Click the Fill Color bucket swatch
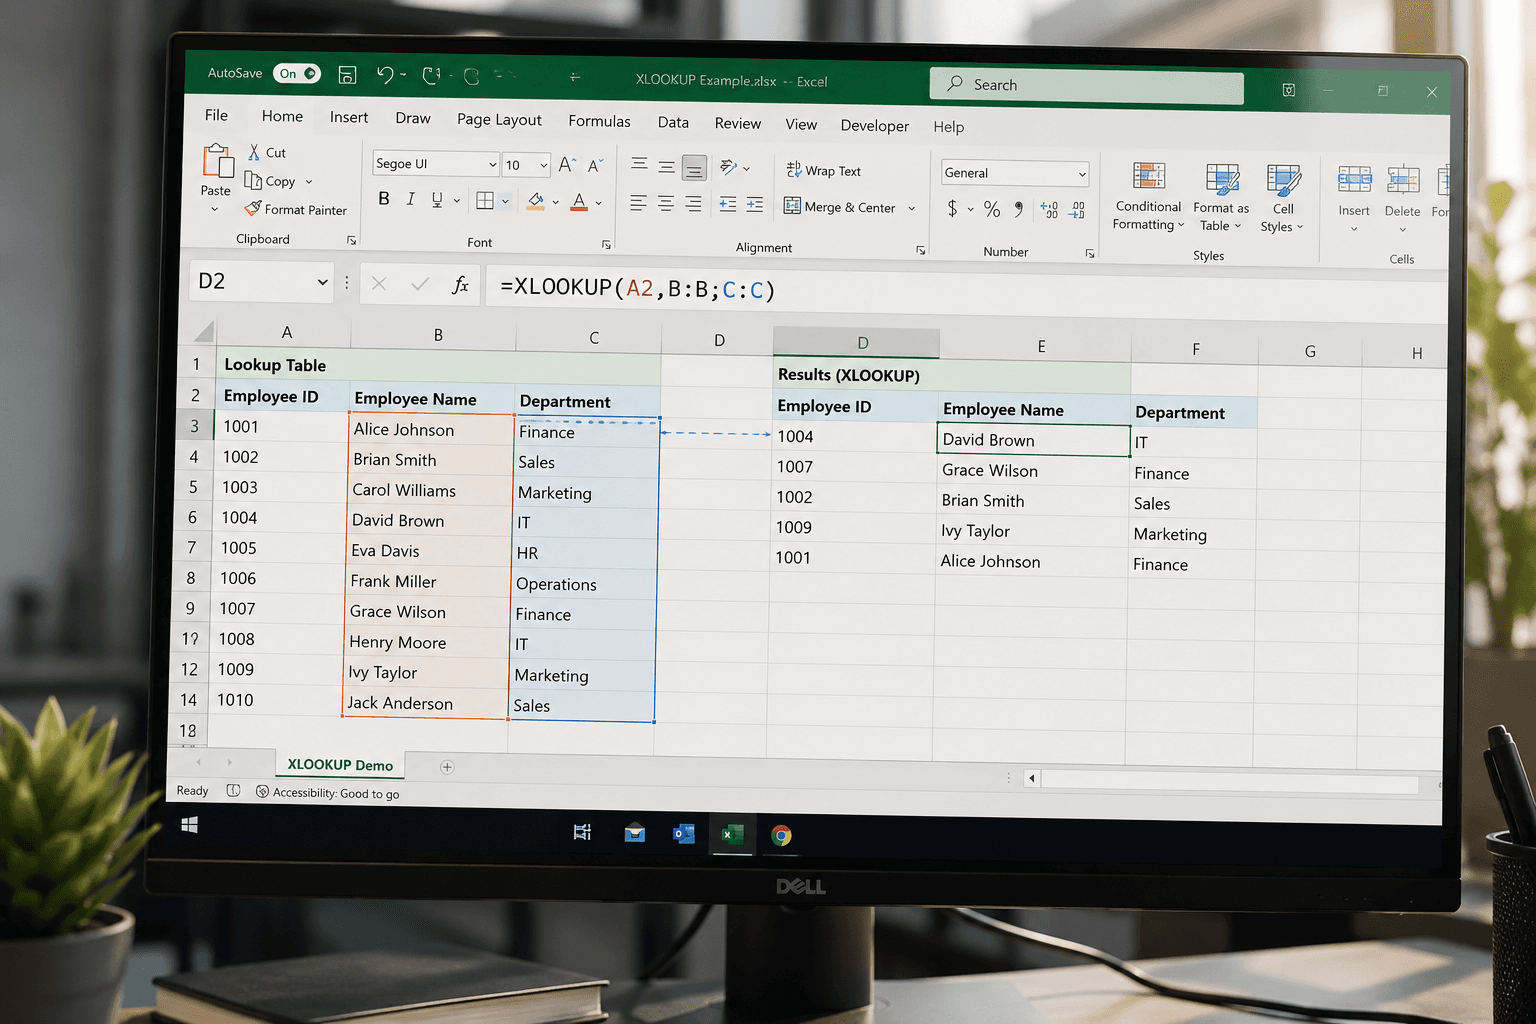Screen dimensions: 1536x1024 tap(536, 202)
